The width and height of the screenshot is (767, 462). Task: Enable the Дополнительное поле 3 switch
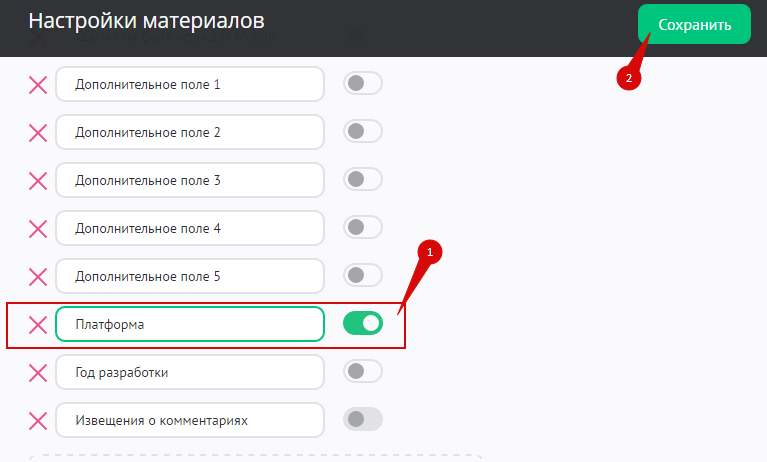[362, 181]
